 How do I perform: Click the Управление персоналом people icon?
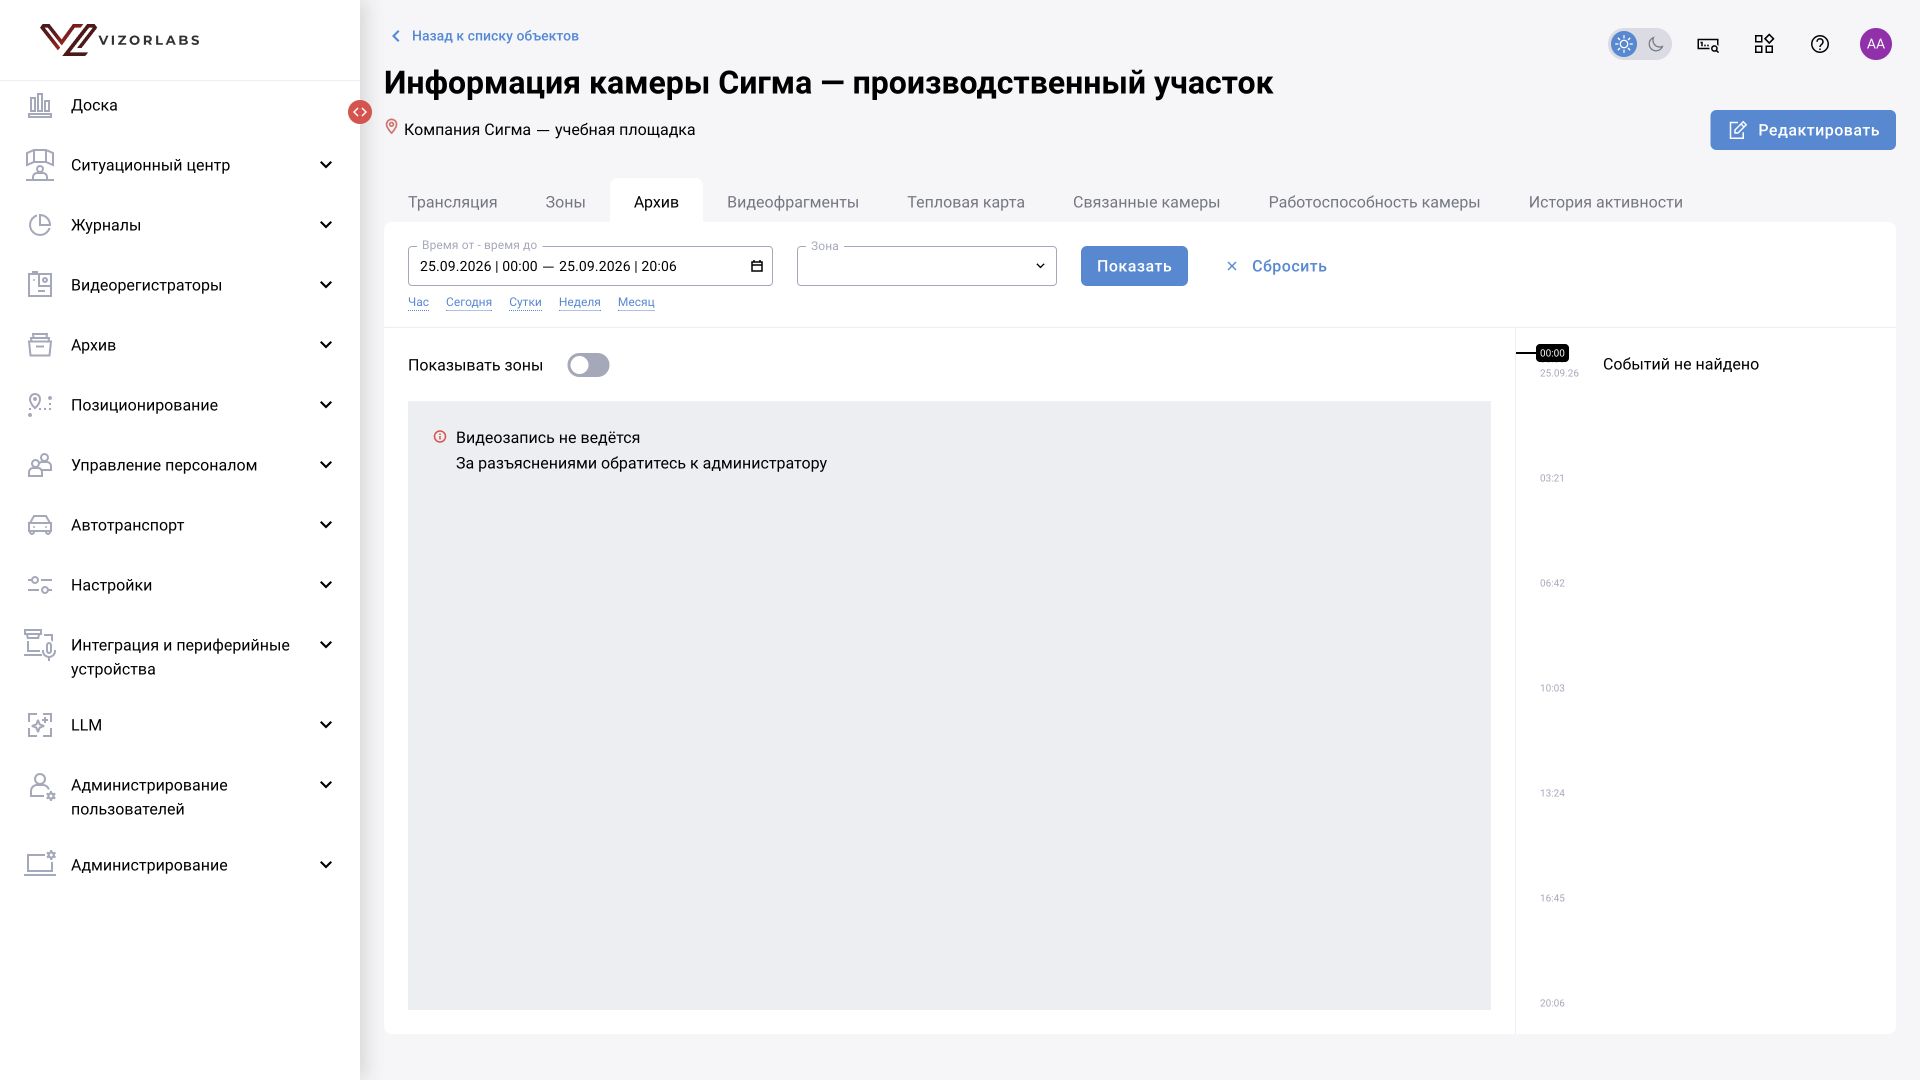[x=40, y=465]
